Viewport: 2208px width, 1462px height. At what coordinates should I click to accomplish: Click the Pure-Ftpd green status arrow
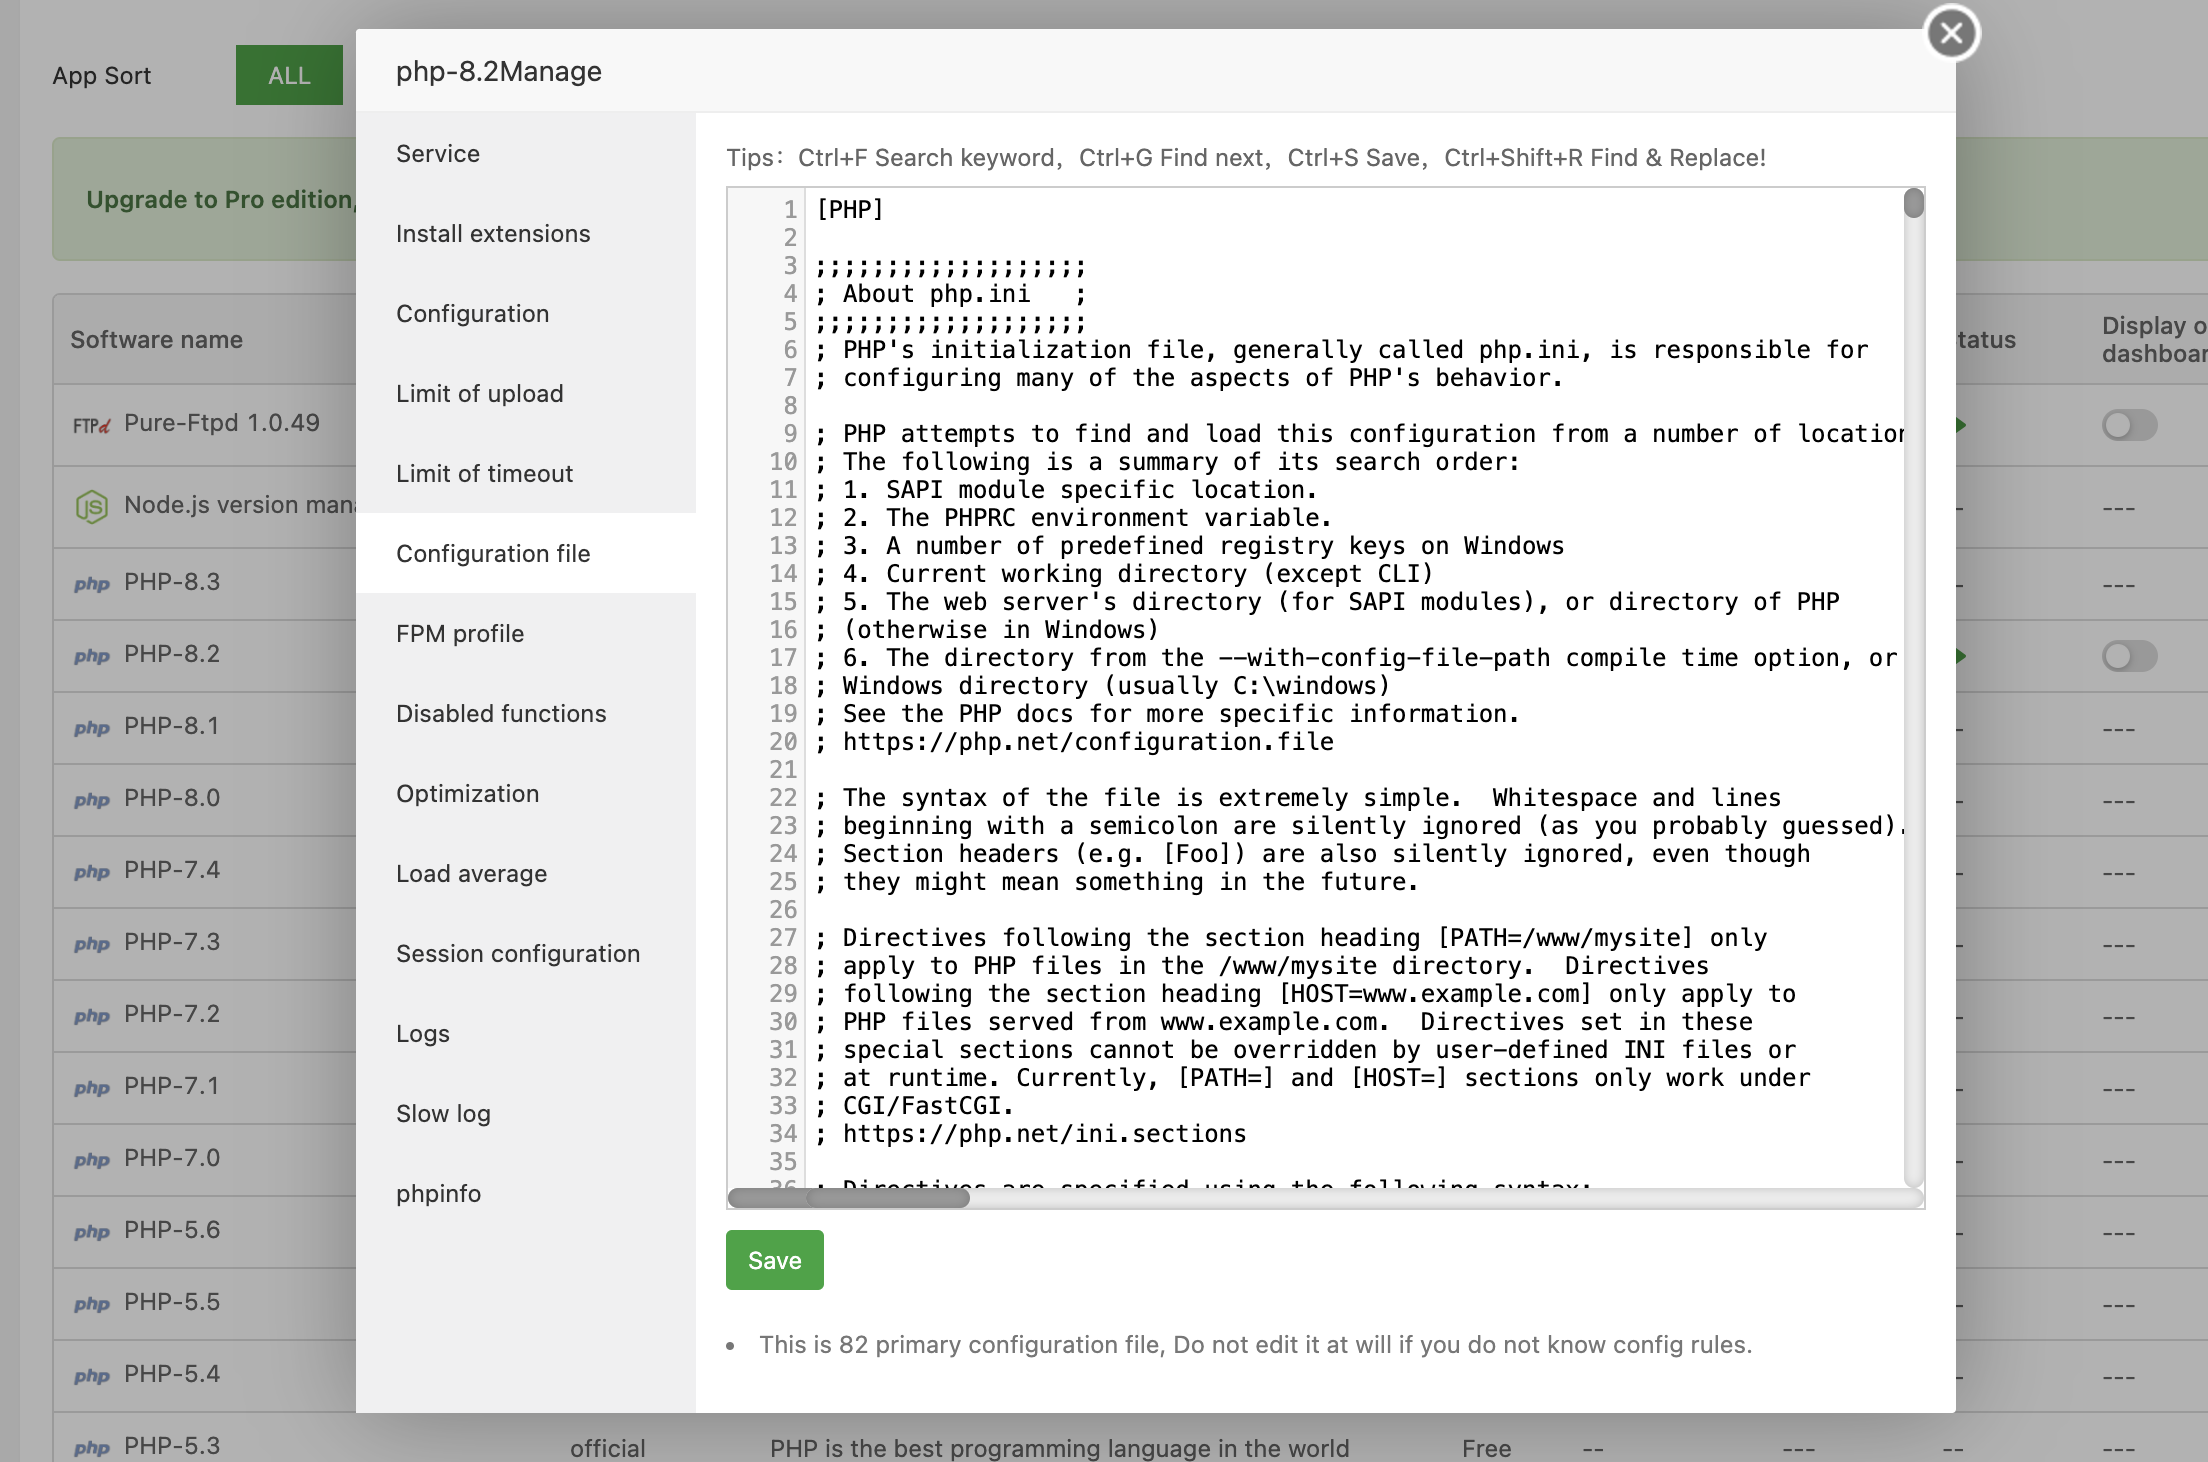1961,425
